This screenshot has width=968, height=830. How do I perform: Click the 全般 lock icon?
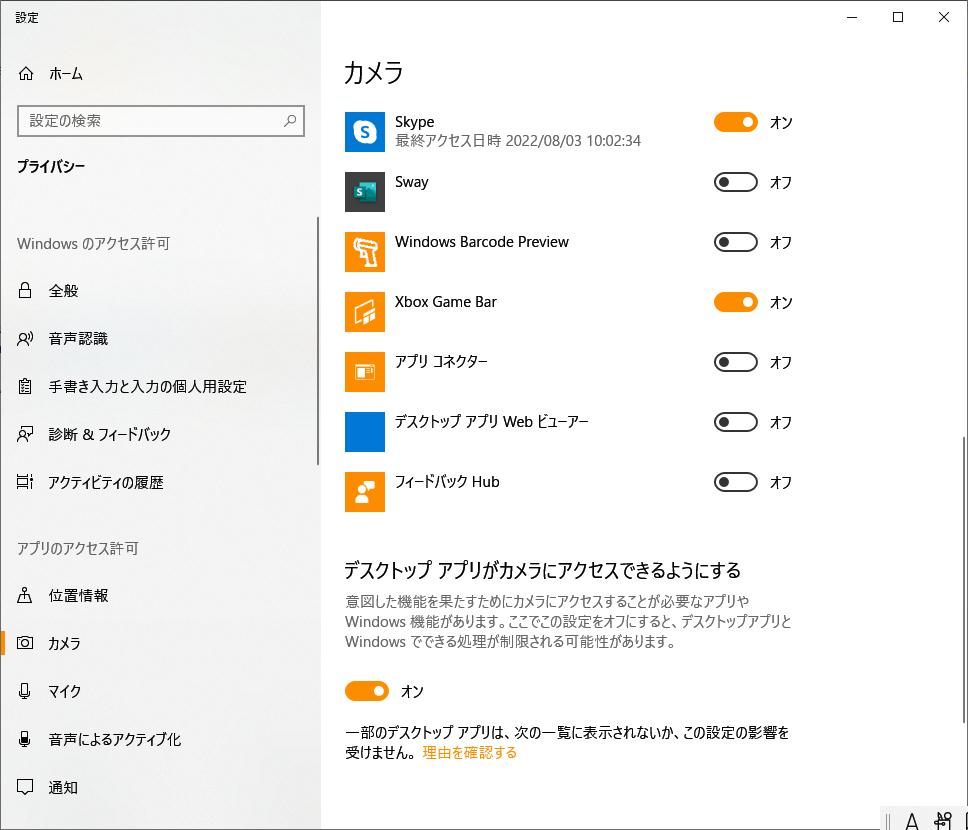click(25, 290)
